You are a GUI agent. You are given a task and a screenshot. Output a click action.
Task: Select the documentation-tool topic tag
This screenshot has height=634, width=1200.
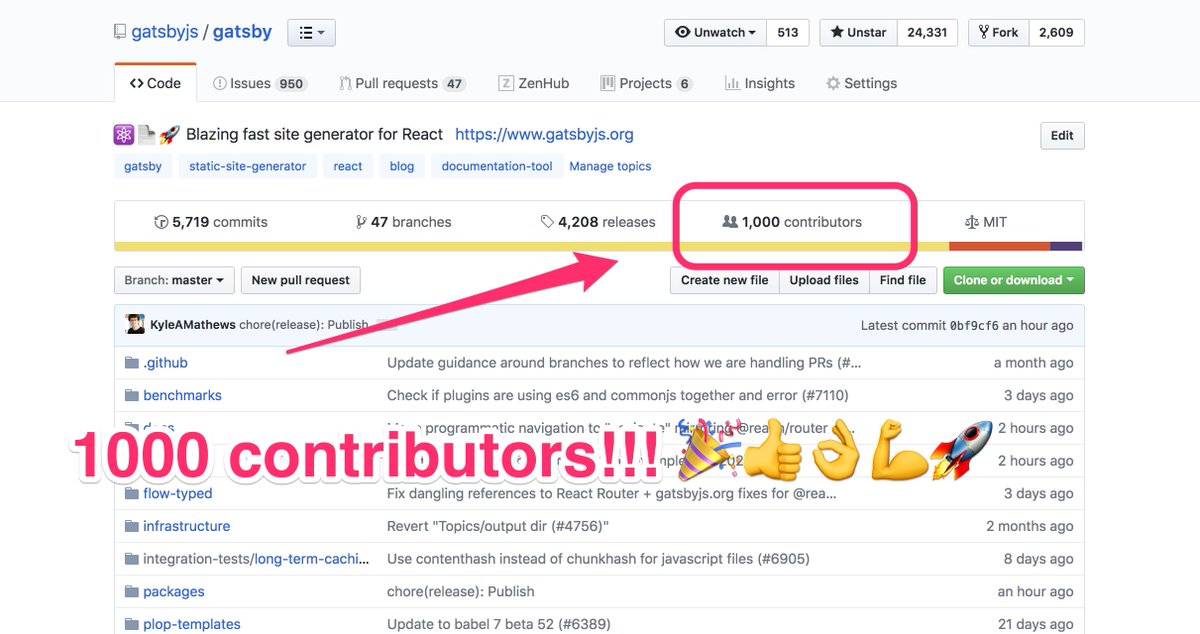click(497, 166)
